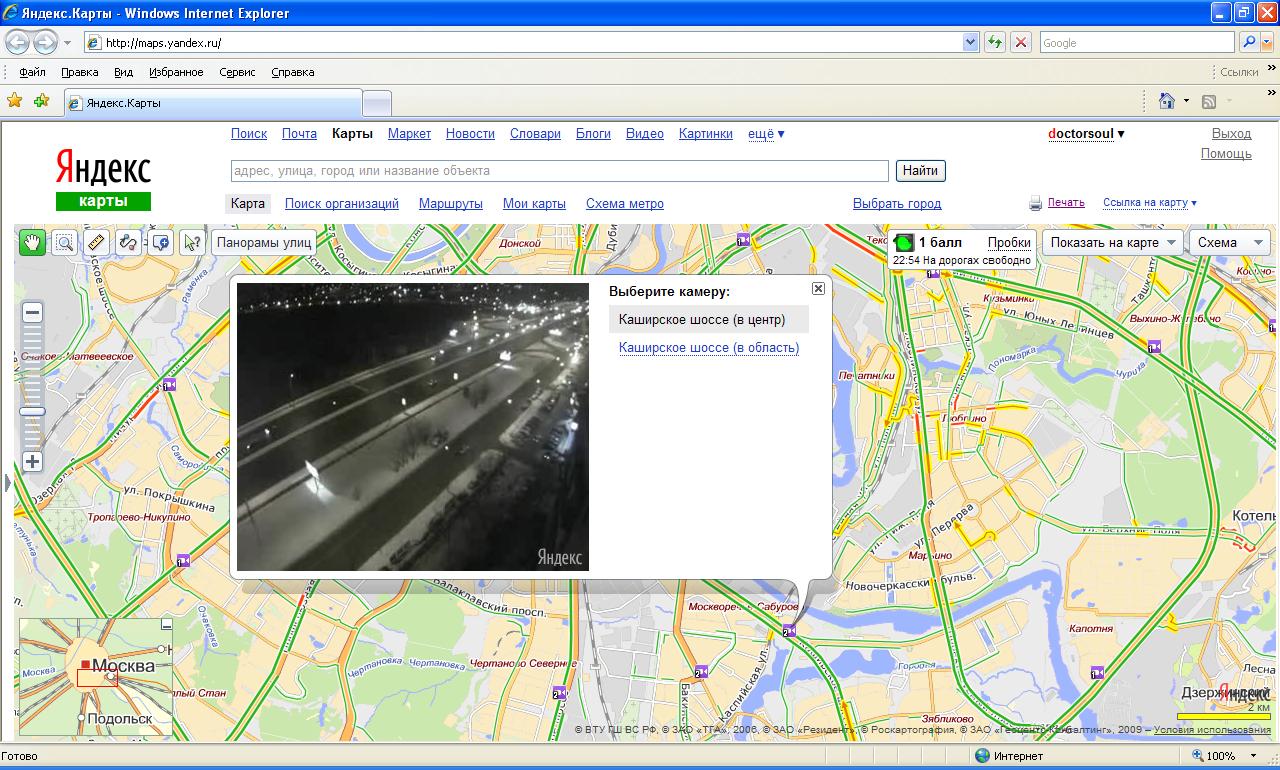
Task: Open 'Схема метро' tab
Action: (625, 203)
